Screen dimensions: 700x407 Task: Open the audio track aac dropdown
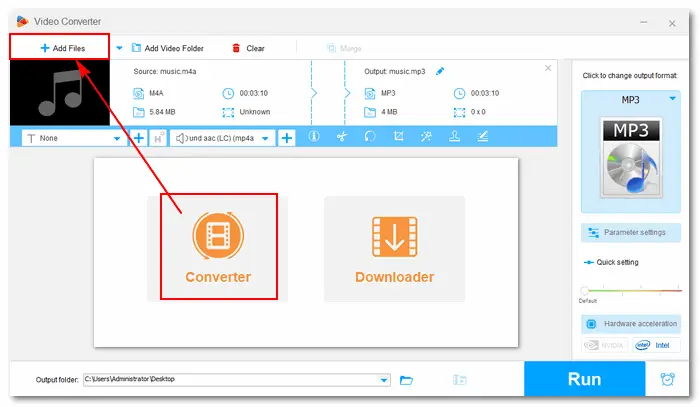tap(266, 139)
